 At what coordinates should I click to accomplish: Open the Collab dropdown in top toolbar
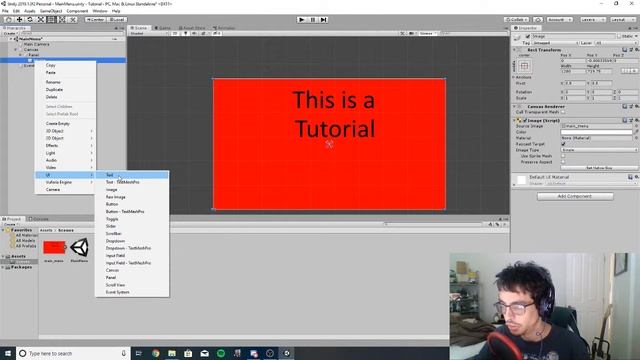516,20
